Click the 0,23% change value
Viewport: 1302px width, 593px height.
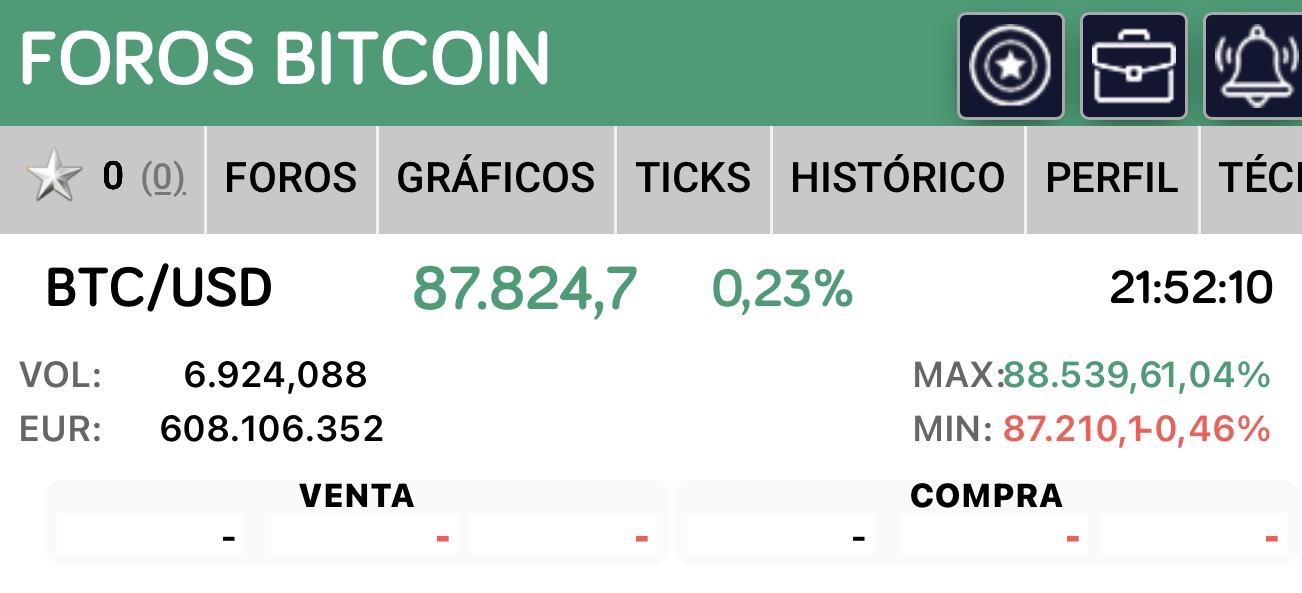click(782, 288)
